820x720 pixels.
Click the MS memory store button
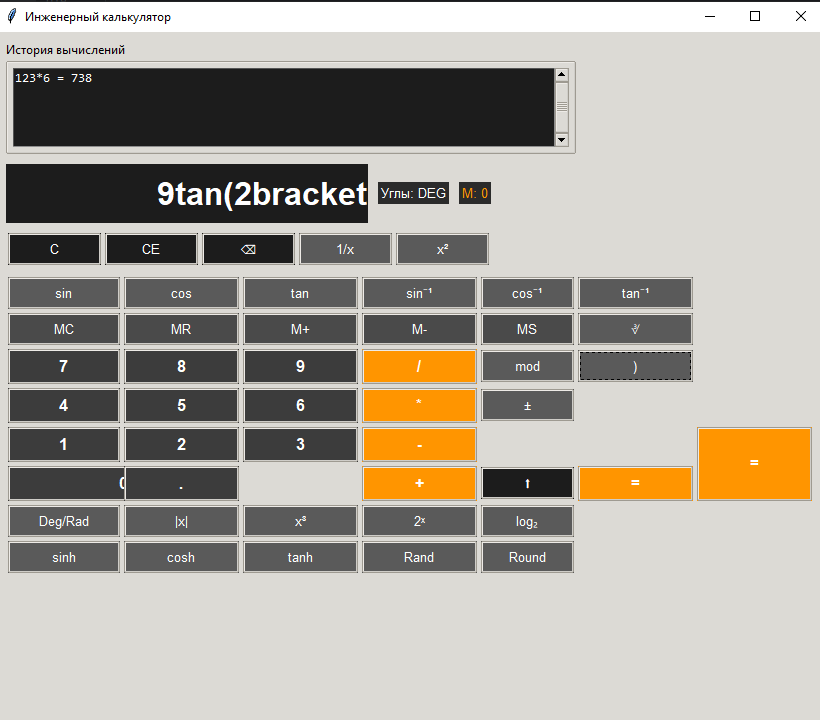527,329
